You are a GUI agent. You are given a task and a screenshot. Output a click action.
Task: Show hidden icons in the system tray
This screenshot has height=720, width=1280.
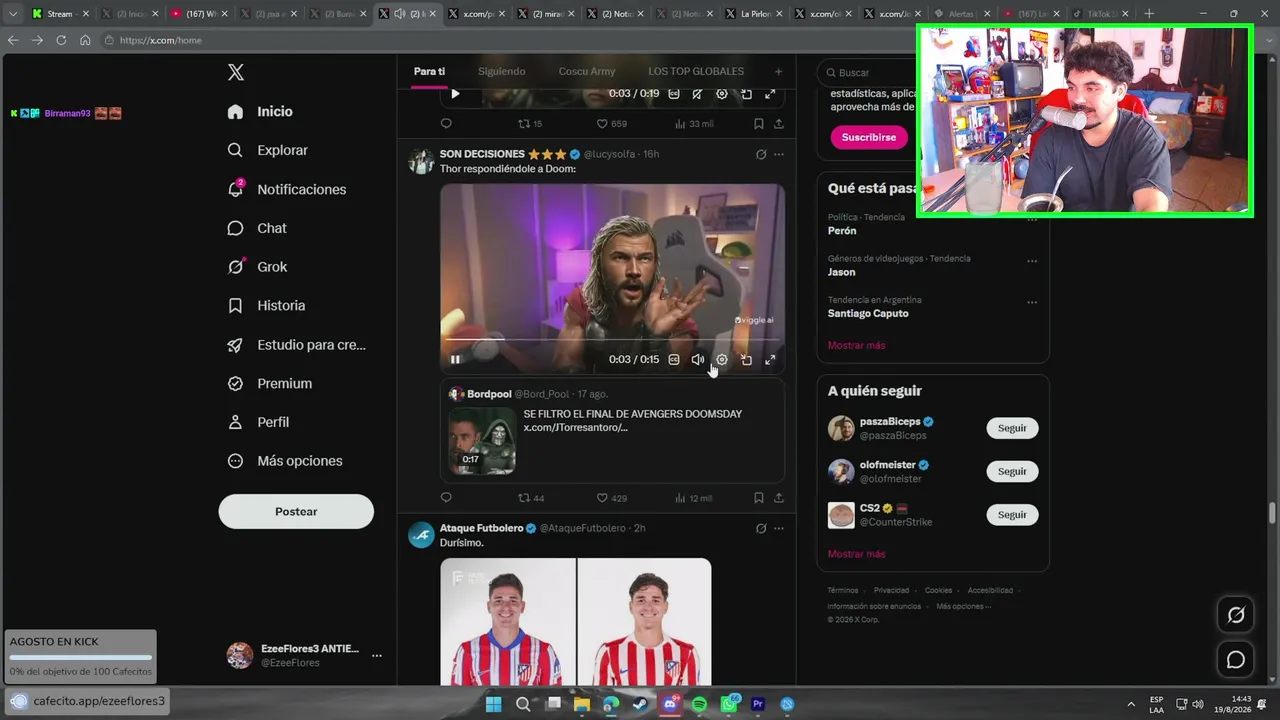coord(1131,704)
